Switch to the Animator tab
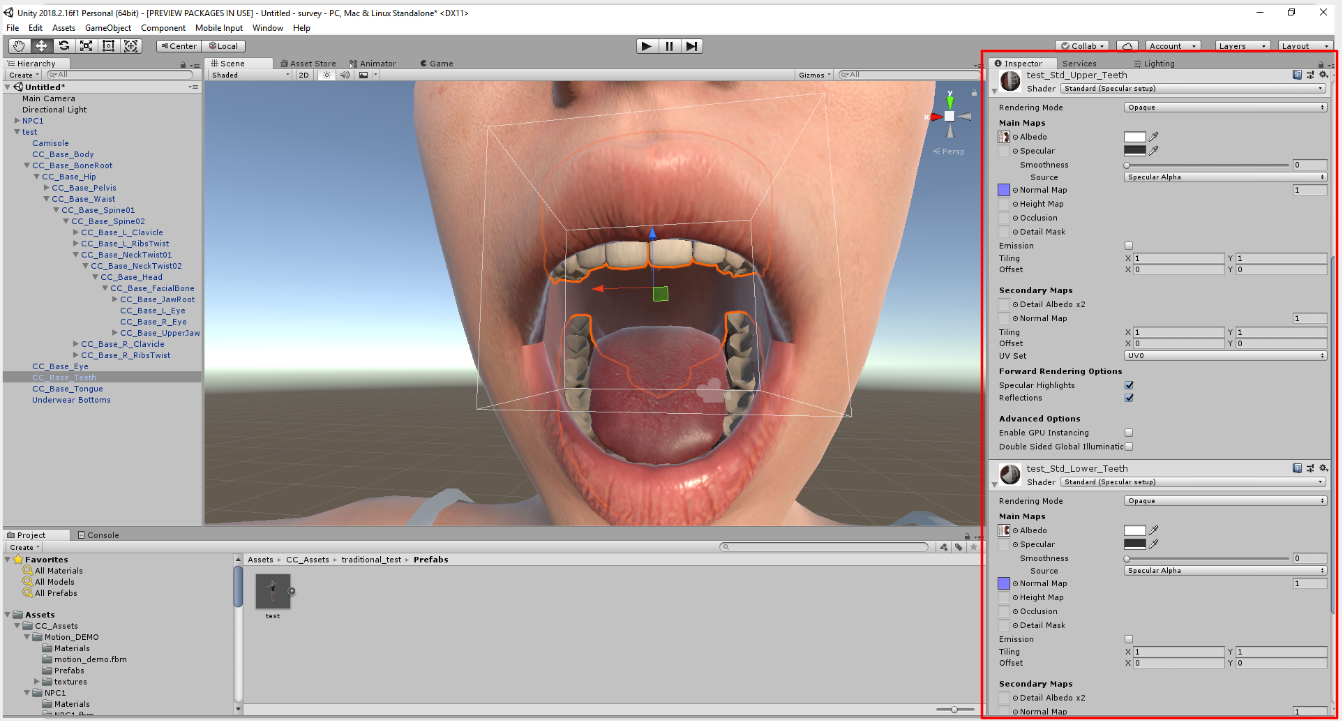Viewport: 1342px width, 721px height. [372, 63]
